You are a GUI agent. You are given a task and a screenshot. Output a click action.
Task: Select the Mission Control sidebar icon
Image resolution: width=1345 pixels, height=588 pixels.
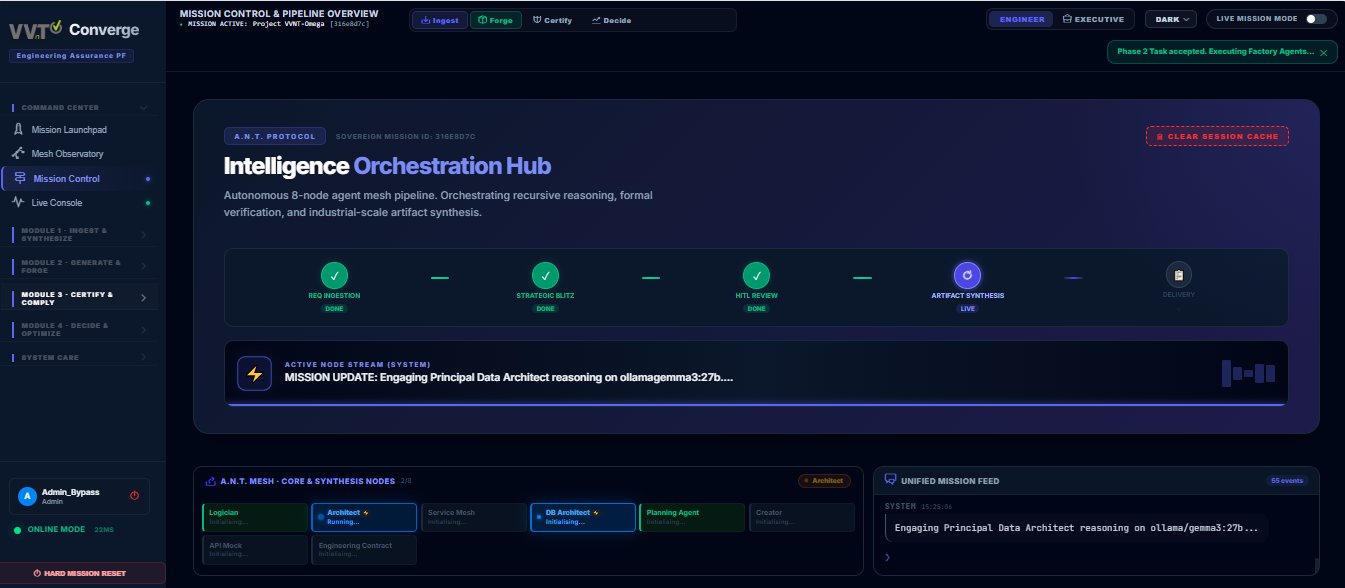[x=20, y=178]
